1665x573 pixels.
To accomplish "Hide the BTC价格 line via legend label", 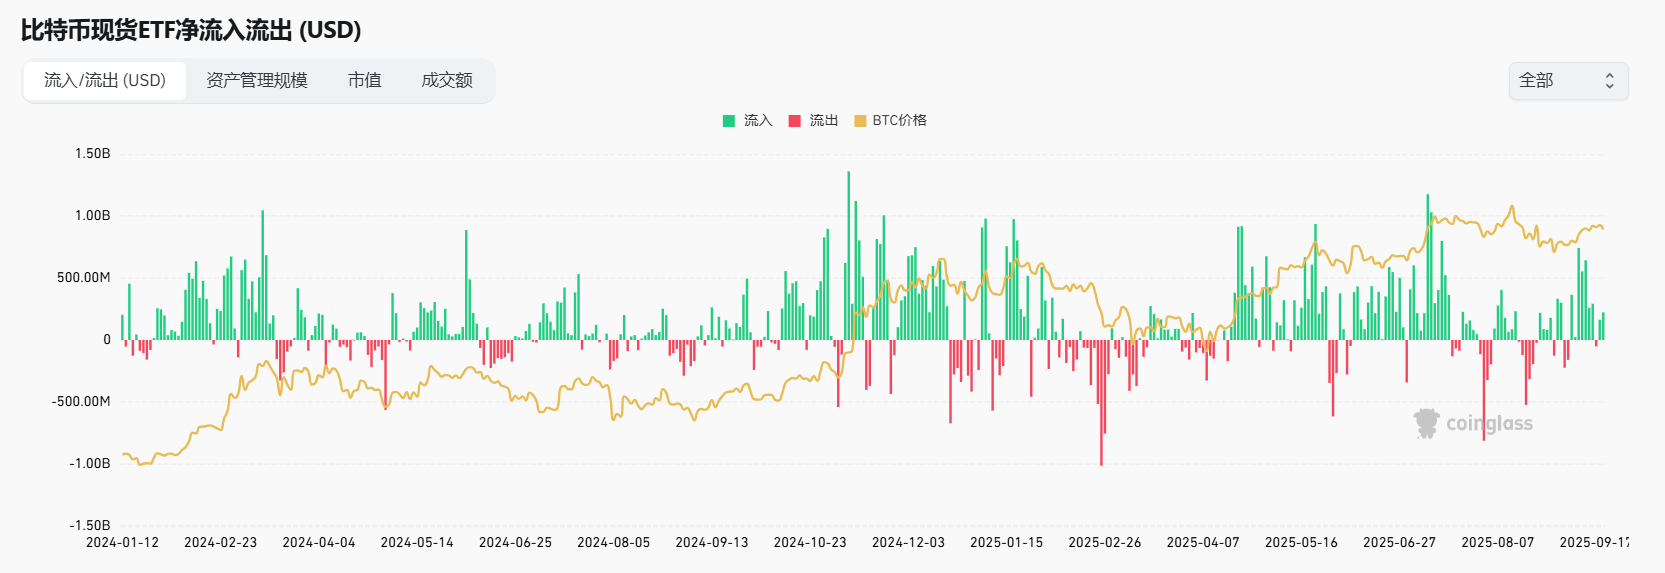I will 899,121.
